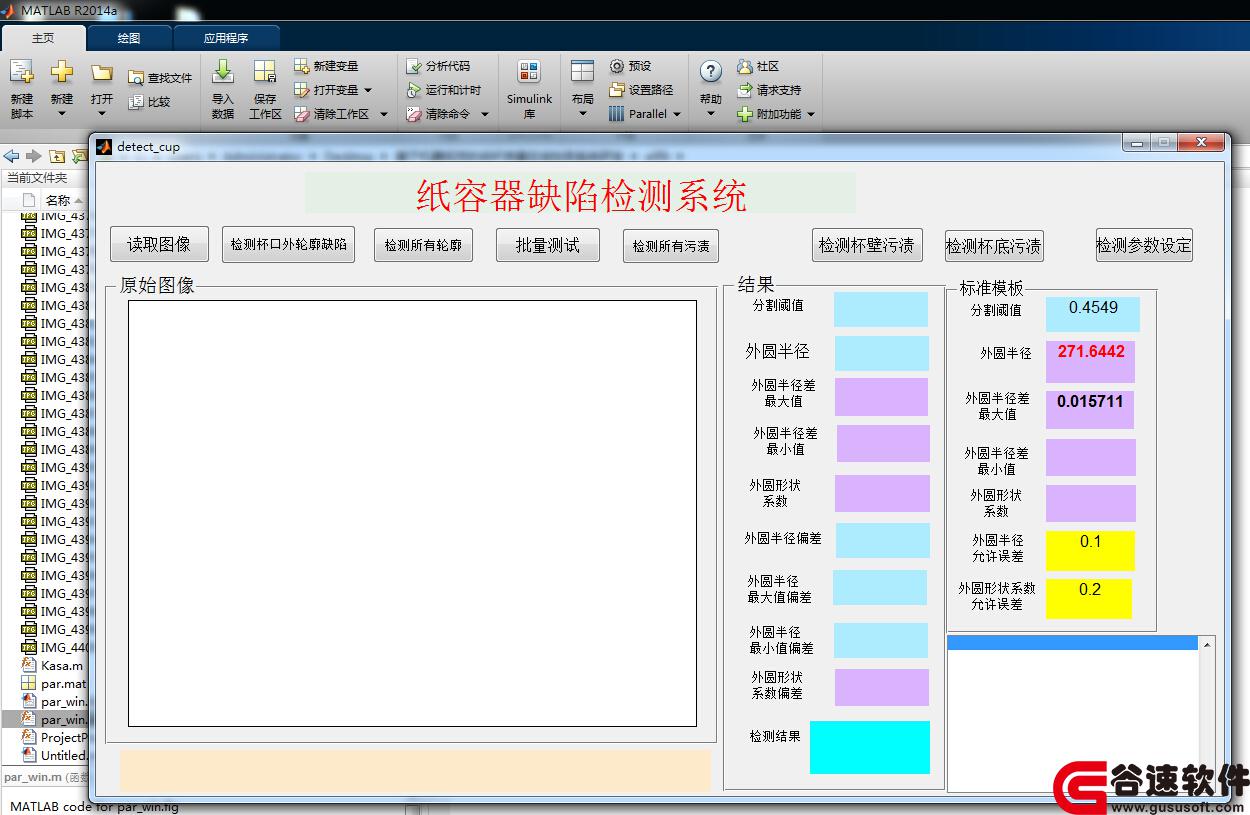Click the 读取图像 button
The height and width of the screenshot is (815, 1250).
pos(159,244)
